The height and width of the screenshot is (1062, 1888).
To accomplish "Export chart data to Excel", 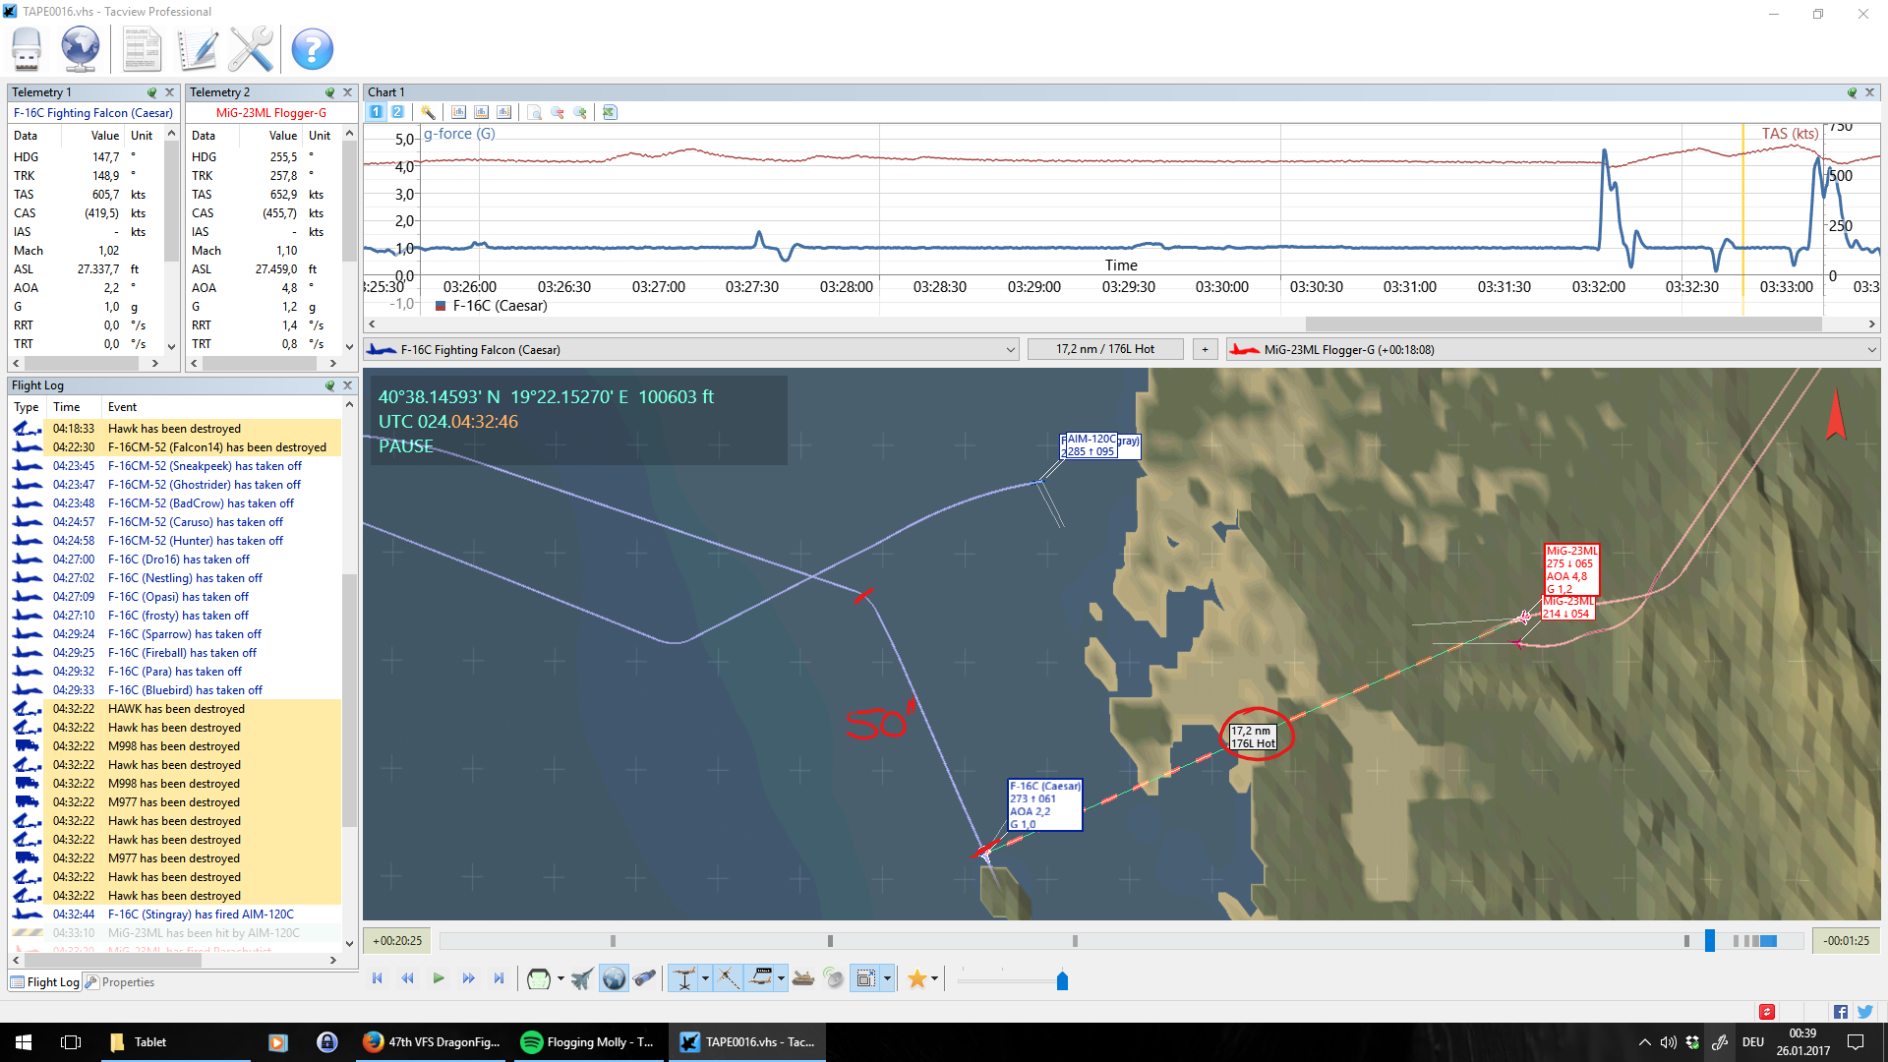I will coord(610,112).
